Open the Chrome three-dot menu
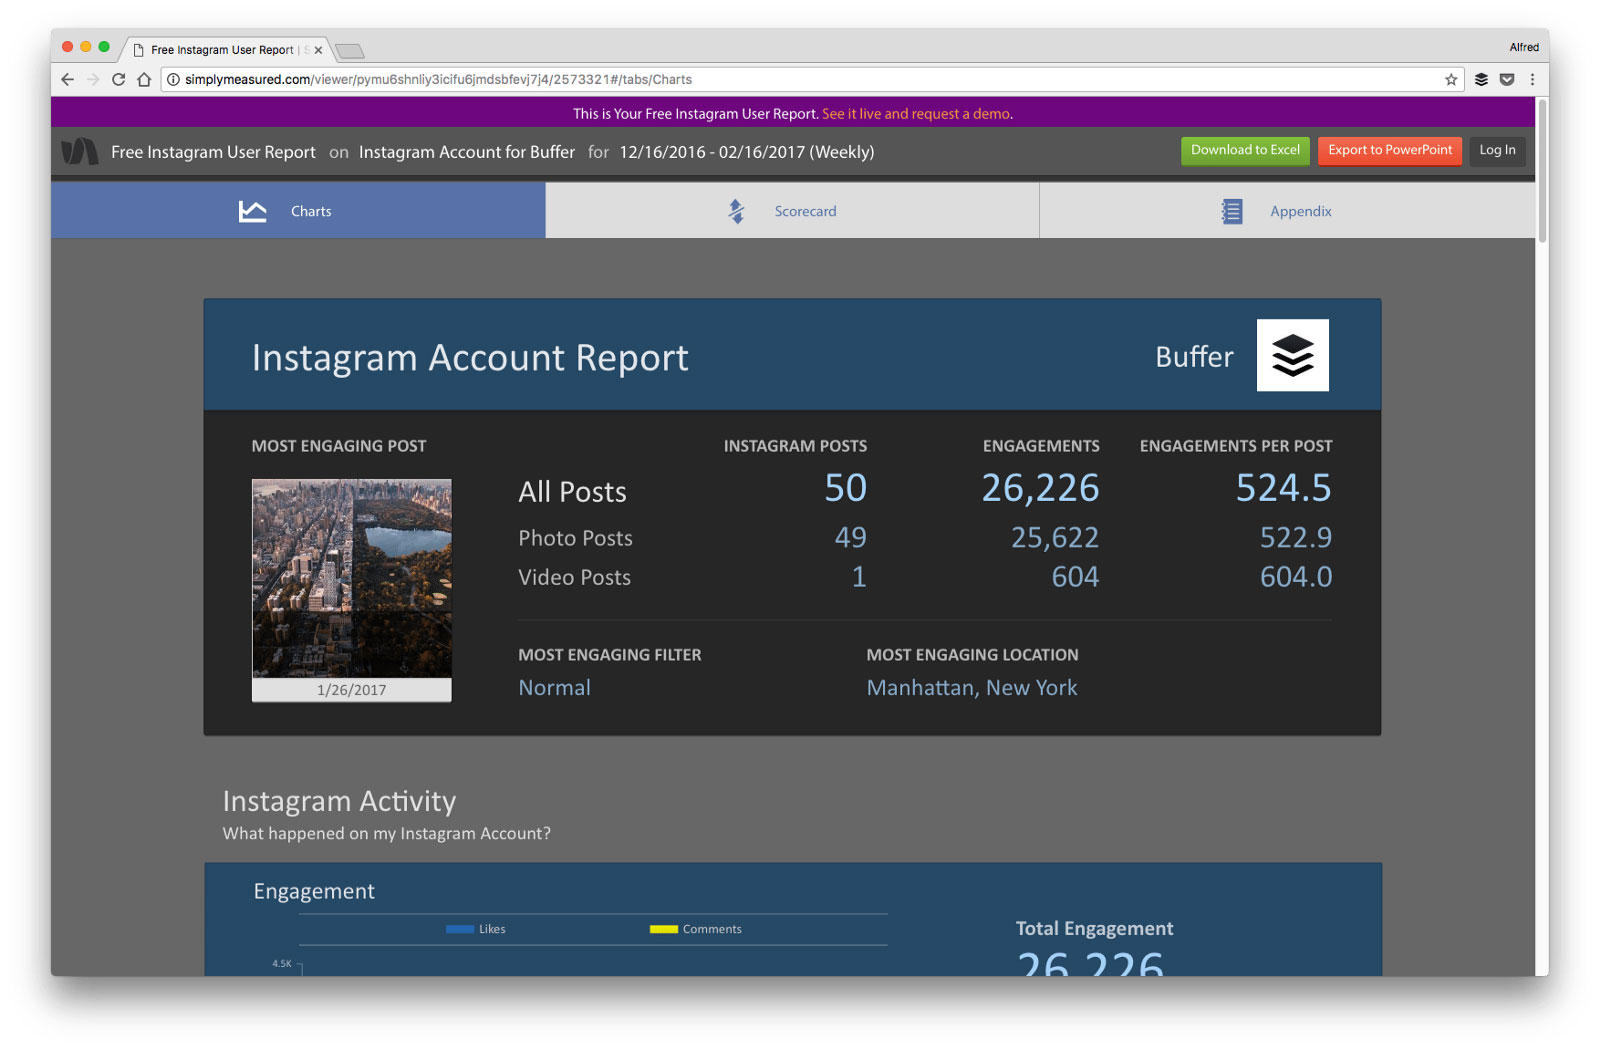Screen dimensions: 1600x1049 coord(1532,80)
